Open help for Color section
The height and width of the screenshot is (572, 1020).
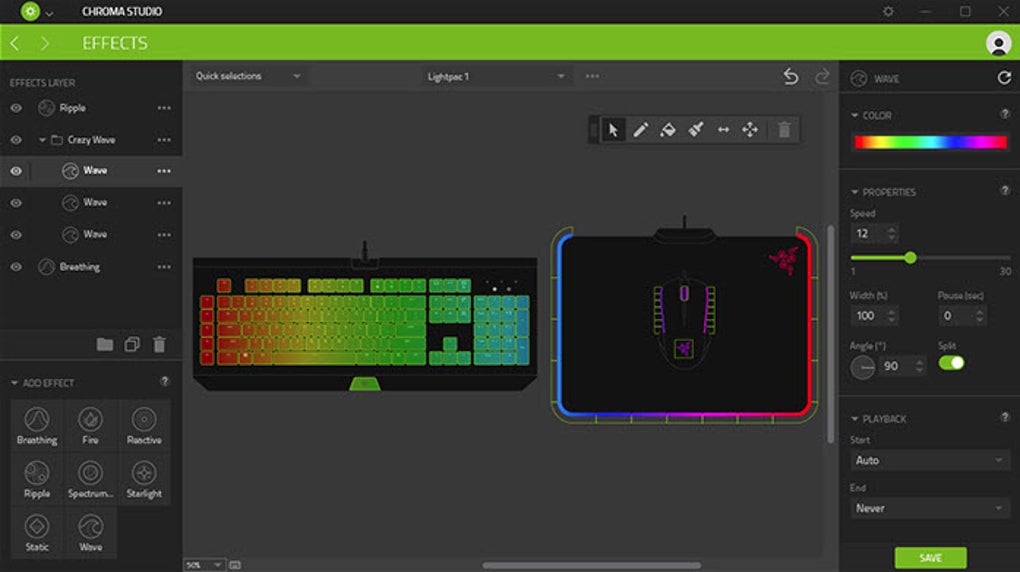[x=1005, y=114]
